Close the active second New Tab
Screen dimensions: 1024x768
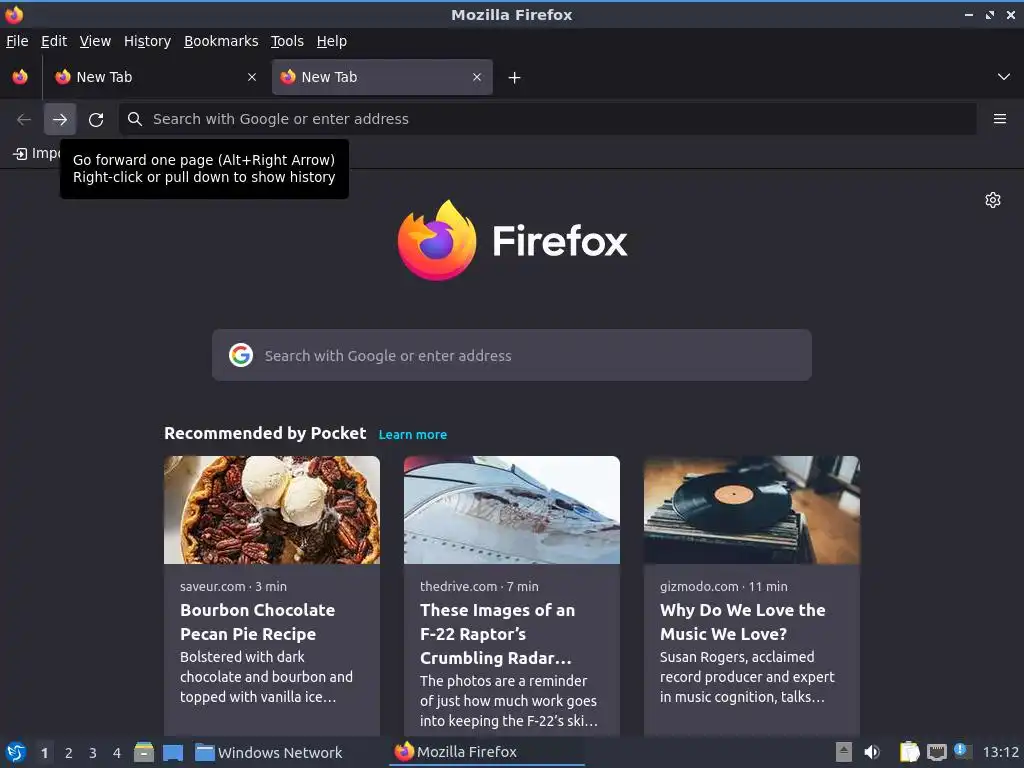[x=477, y=77]
